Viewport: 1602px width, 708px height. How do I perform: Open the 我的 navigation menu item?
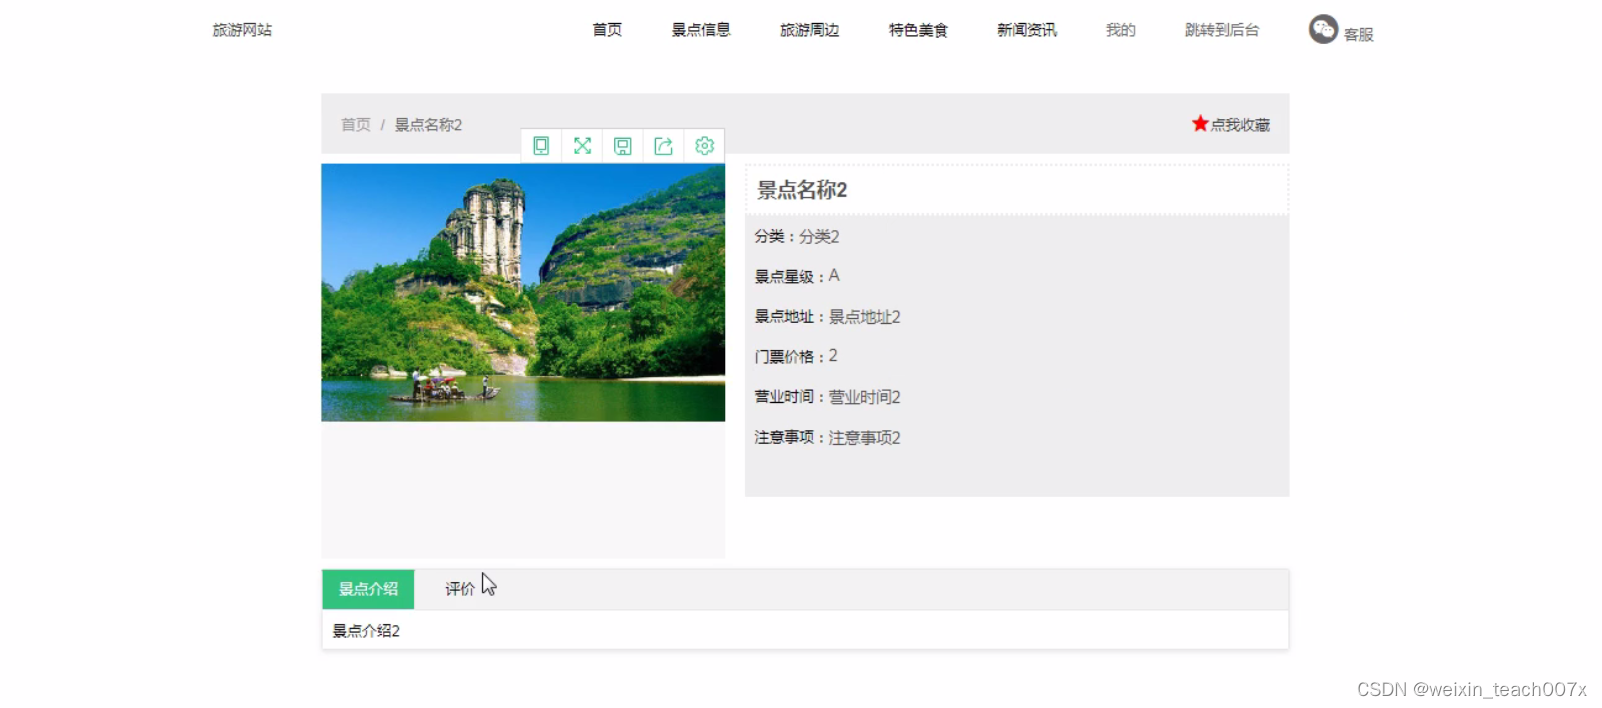[1121, 30]
